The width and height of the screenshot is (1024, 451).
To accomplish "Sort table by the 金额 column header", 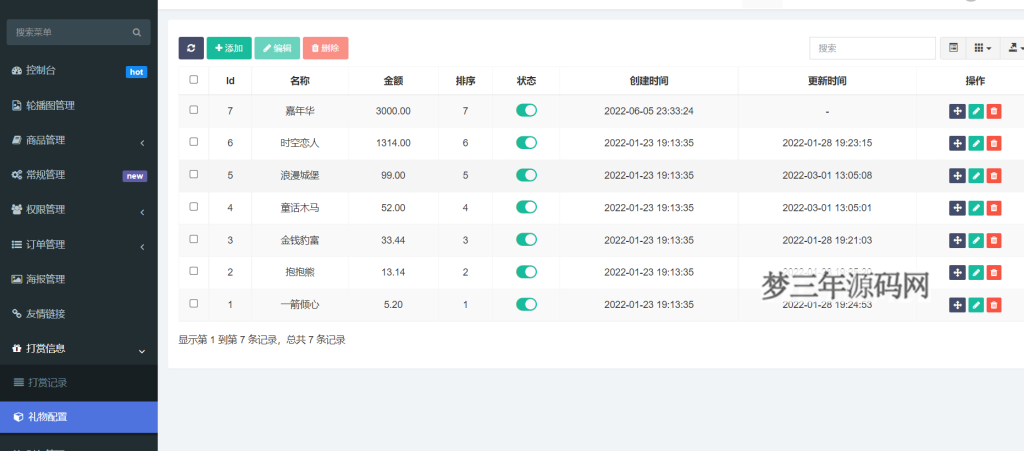I will (393, 81).
